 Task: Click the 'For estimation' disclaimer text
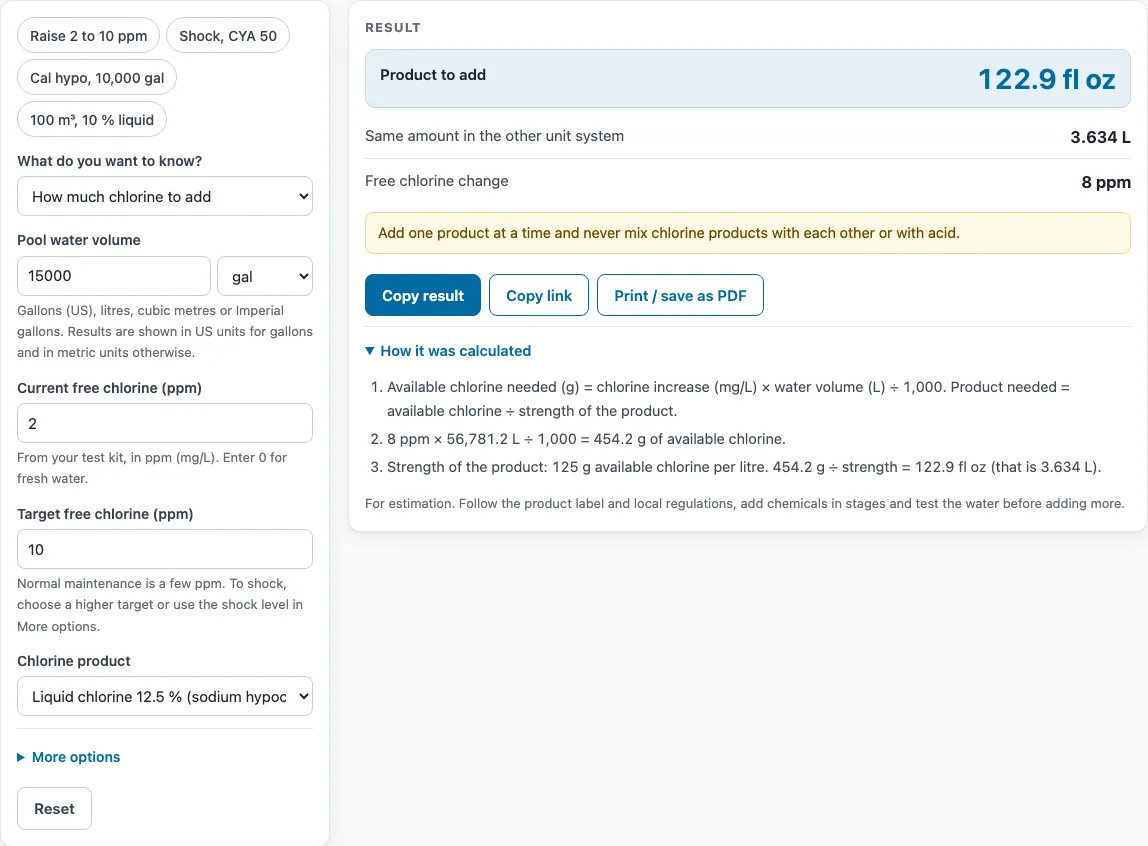[x=745, y=503]
